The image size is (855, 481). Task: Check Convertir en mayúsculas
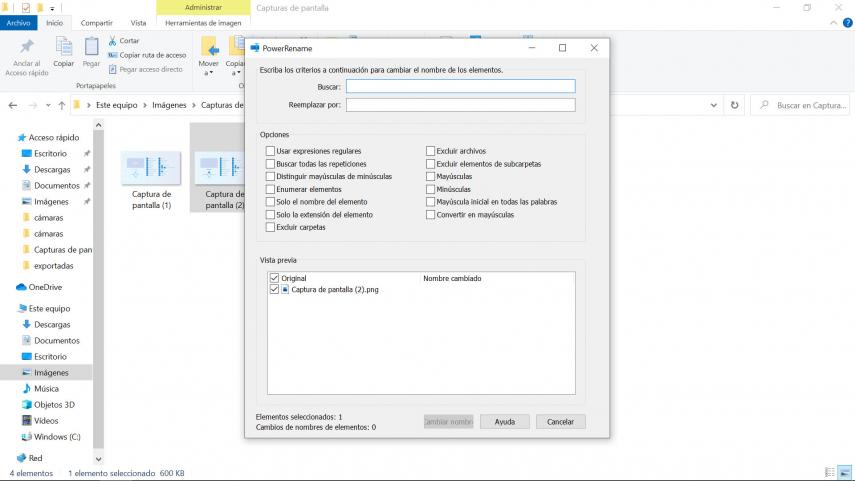click(x=431, y=214)
